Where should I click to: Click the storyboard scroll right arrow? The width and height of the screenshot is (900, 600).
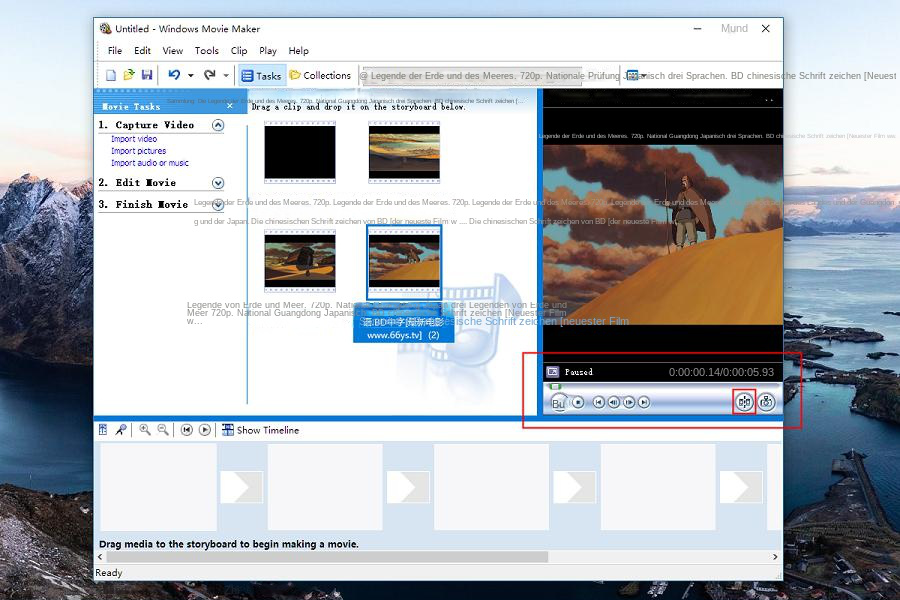point(775,557)
